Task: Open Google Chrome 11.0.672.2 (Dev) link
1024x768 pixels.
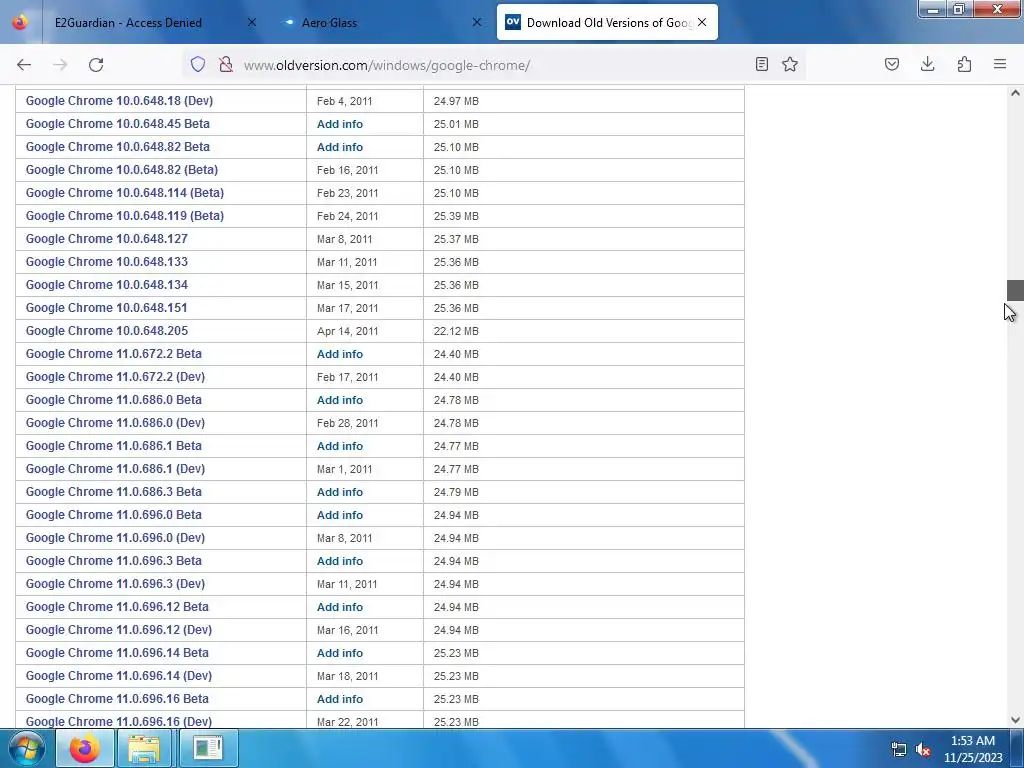Action: [115, 377]
